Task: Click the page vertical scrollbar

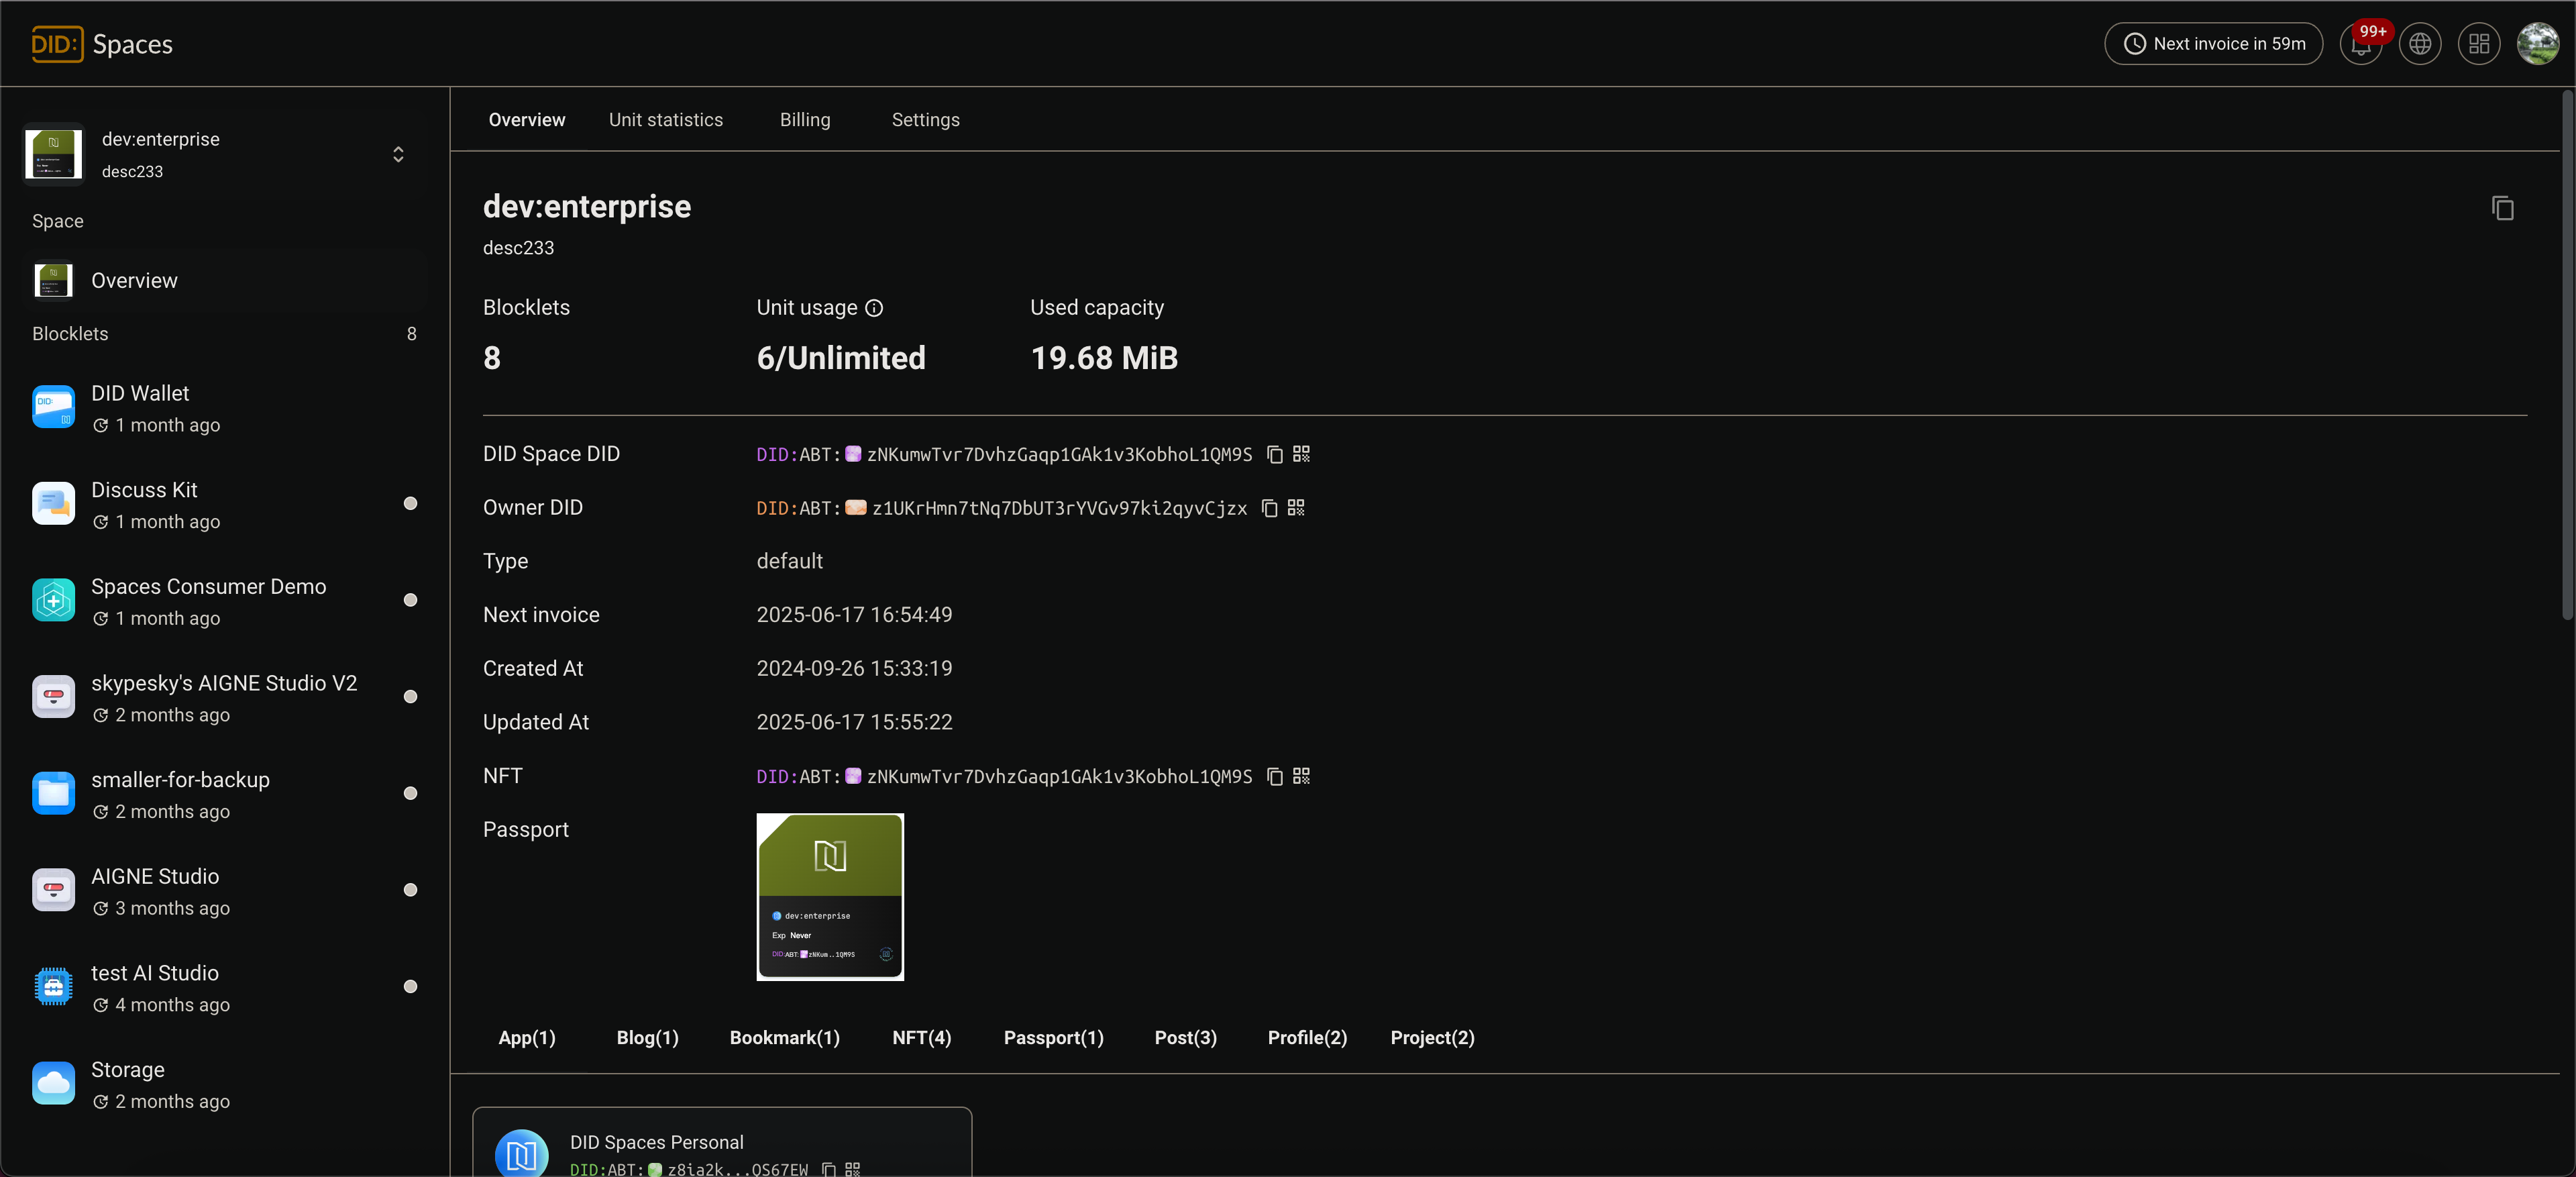Action: (x=2566, y=355)
